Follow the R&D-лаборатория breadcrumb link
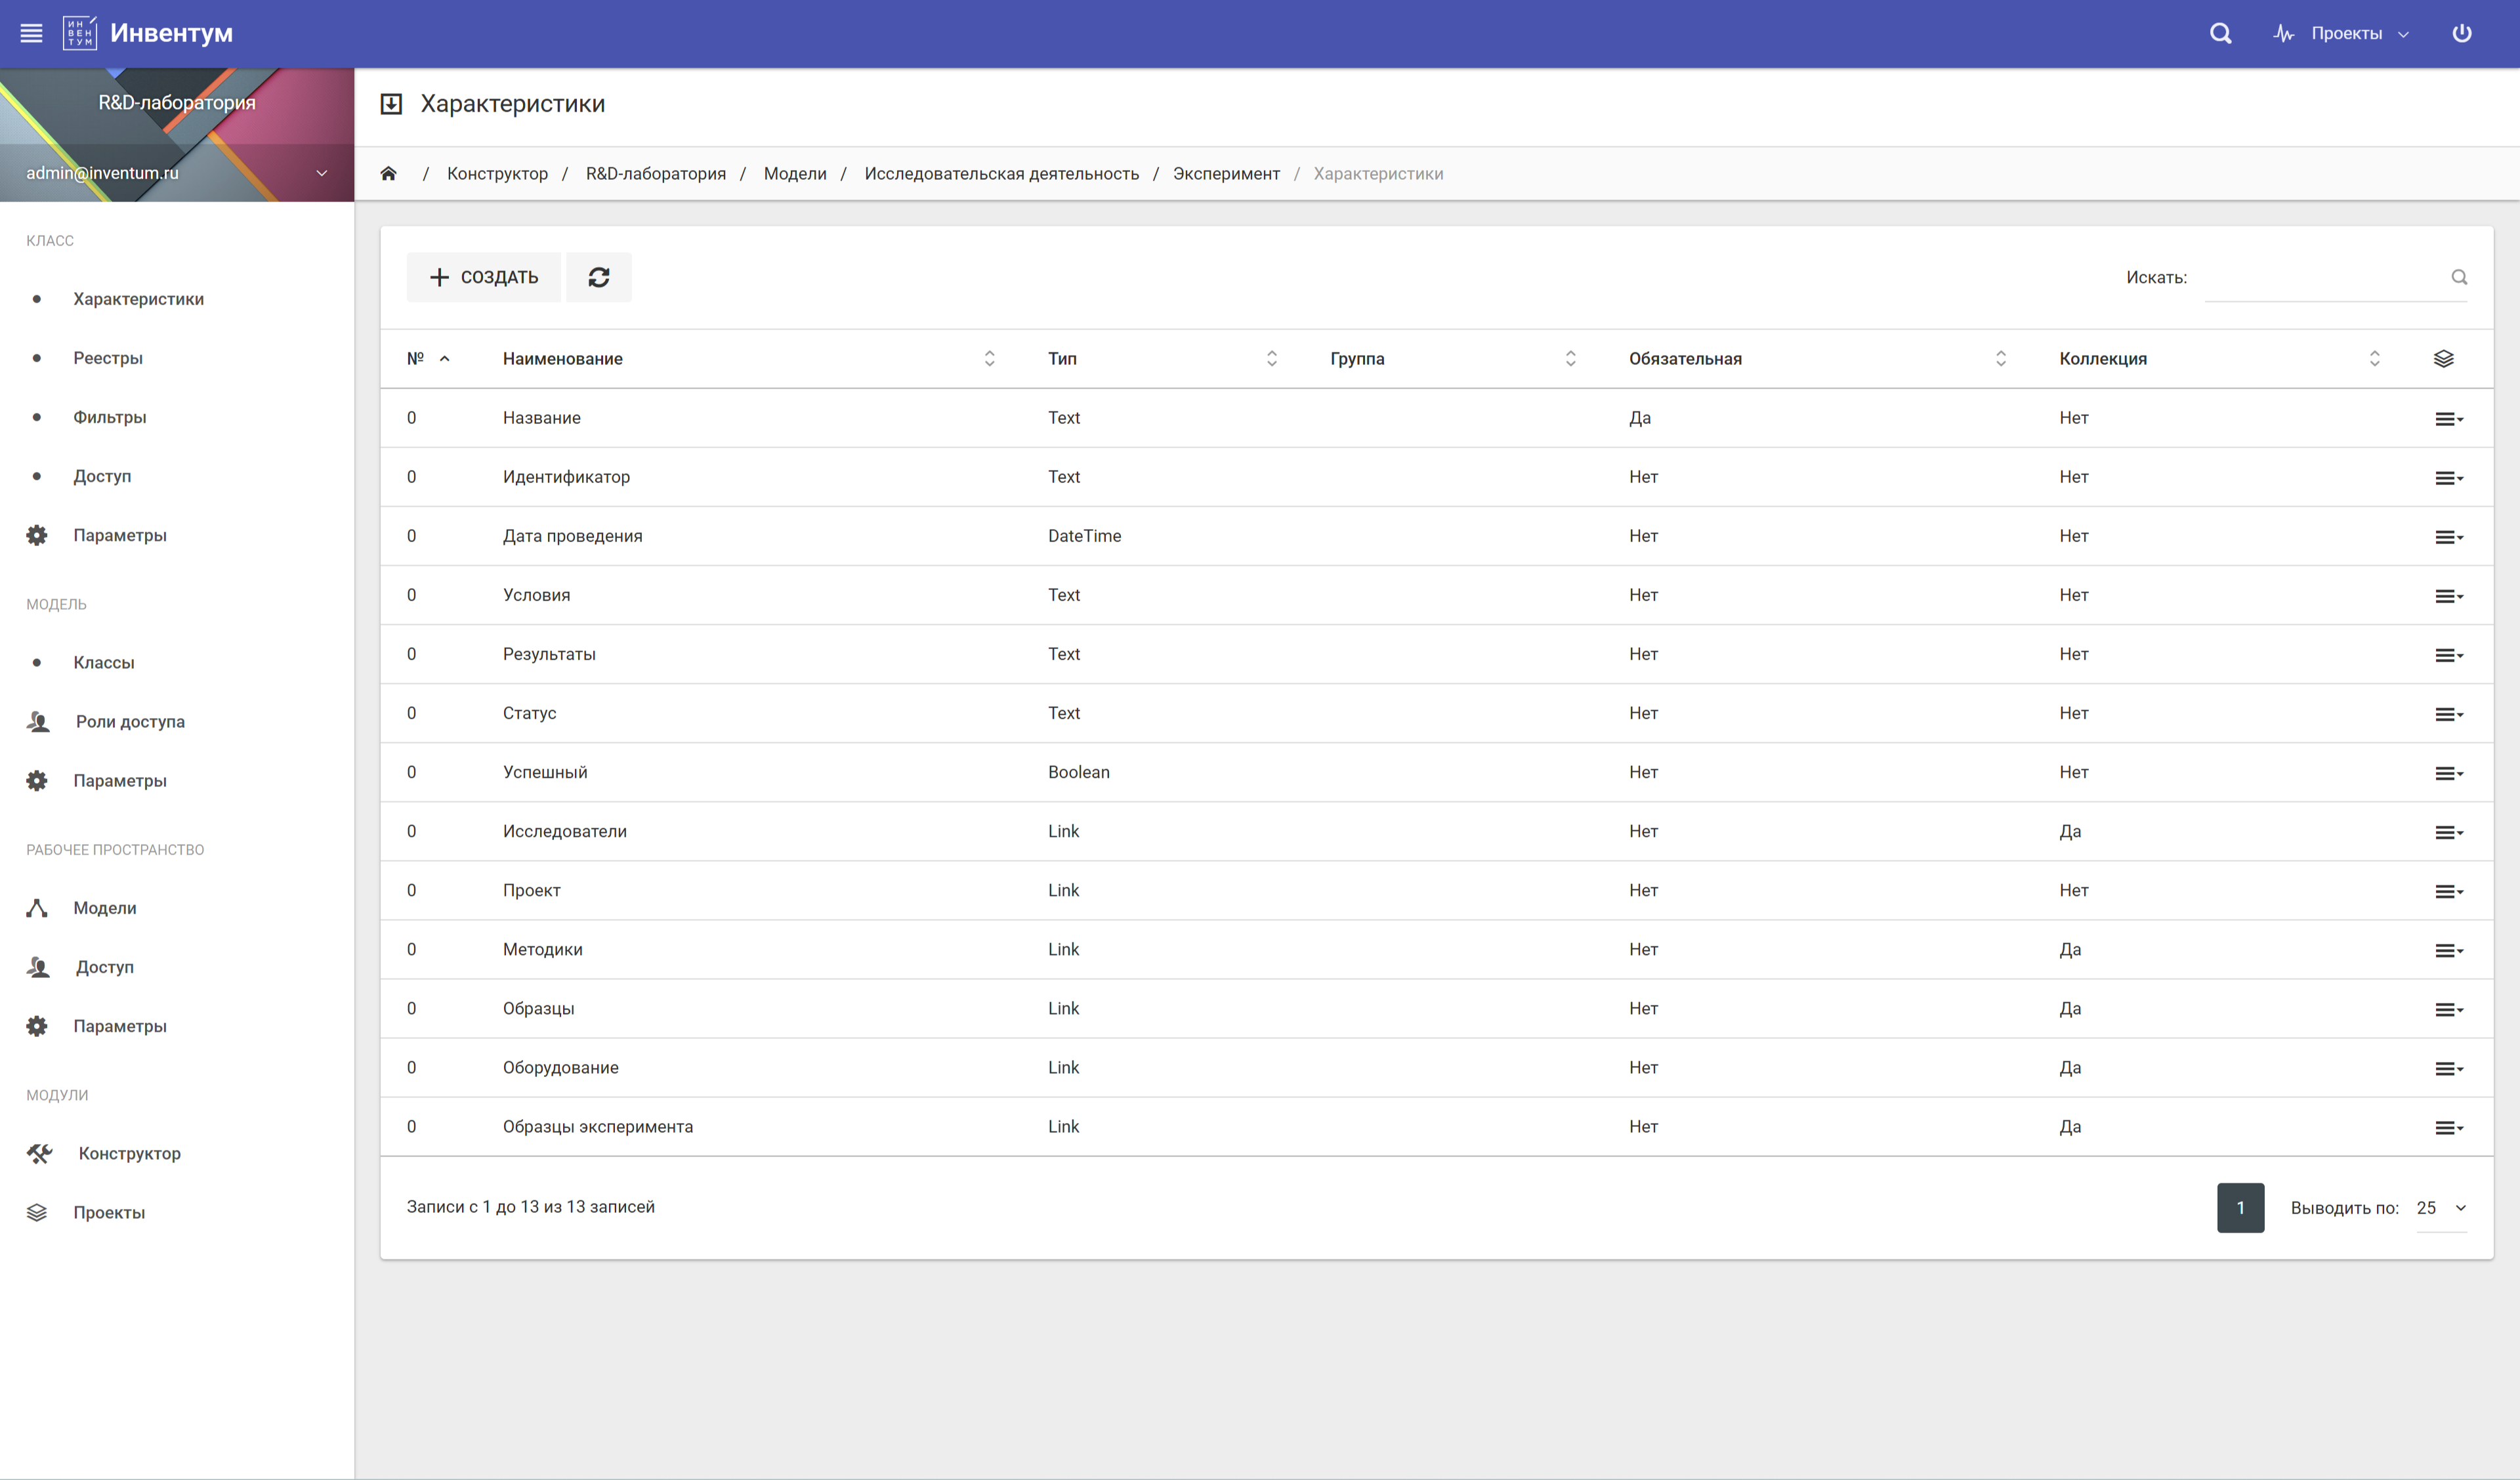The image size is (2520, 1480). click(655, 173)
